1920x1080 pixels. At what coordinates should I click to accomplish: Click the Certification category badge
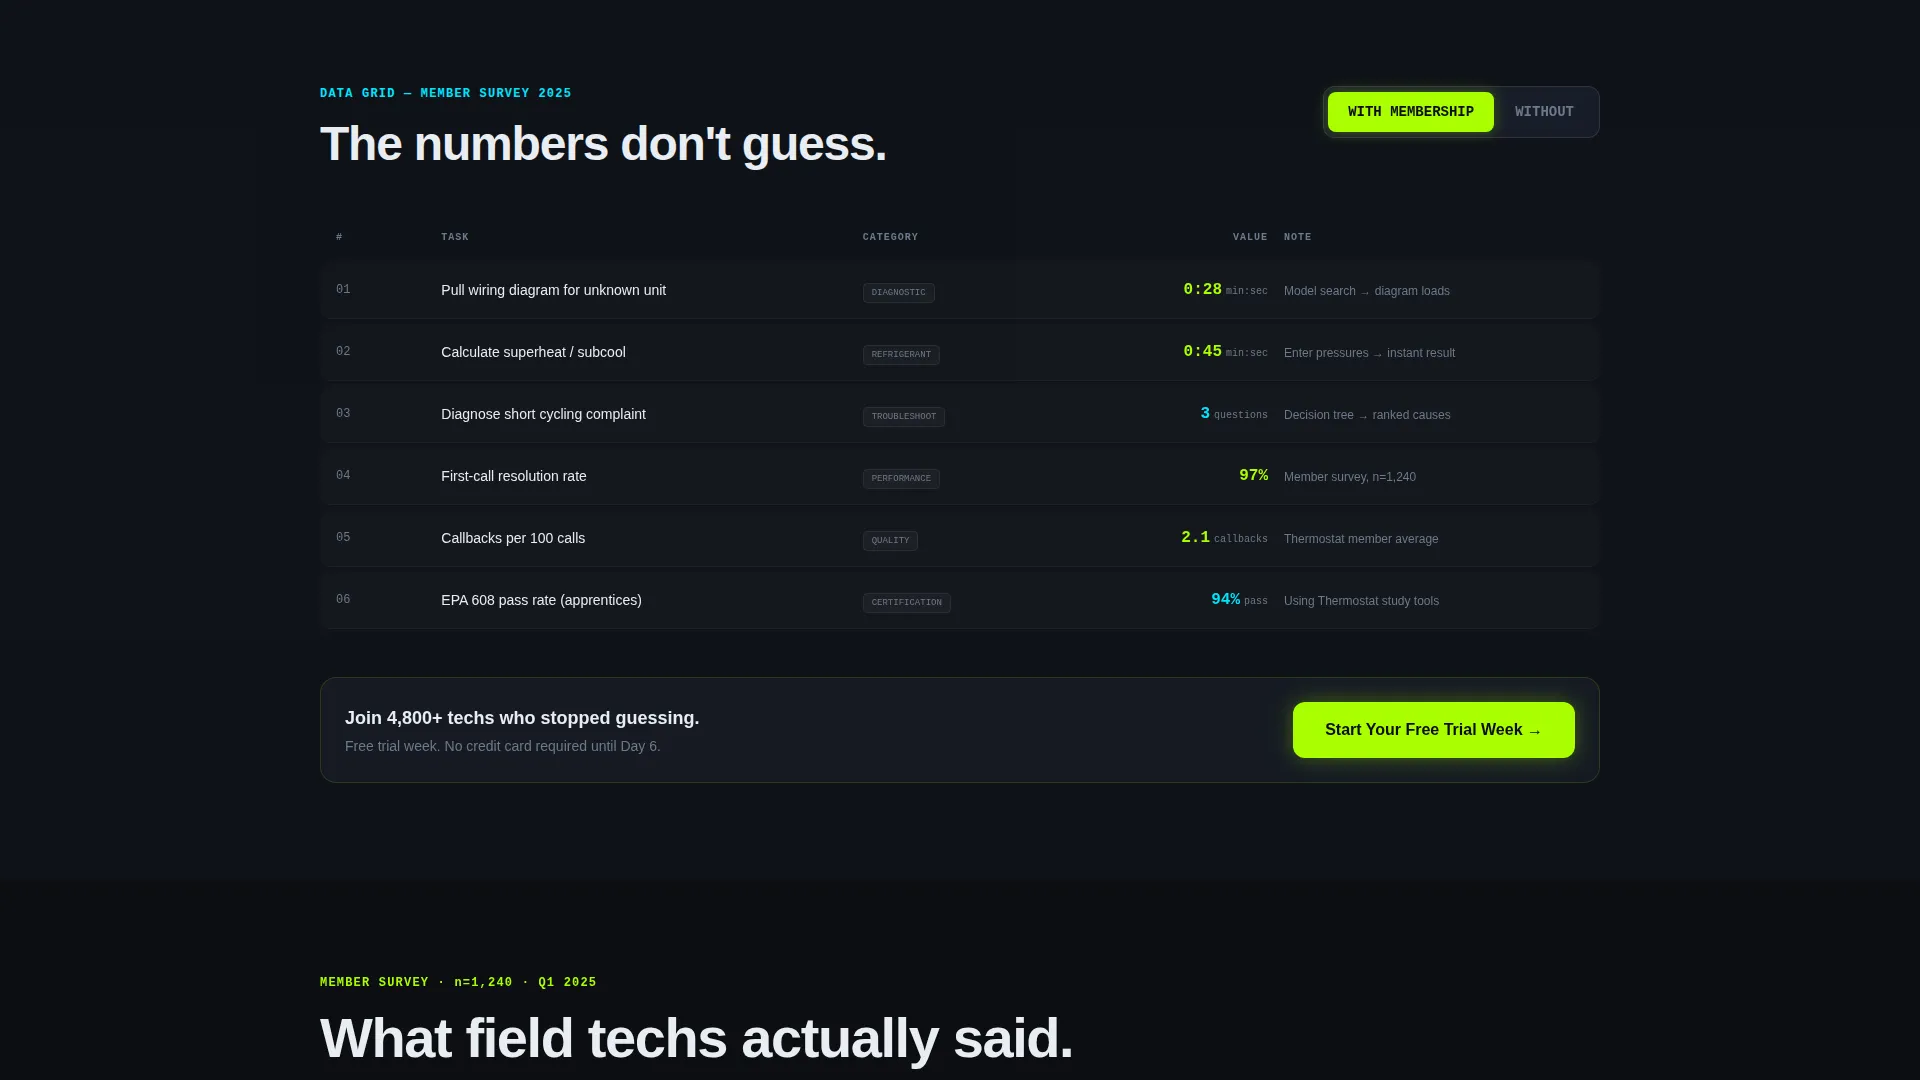906,603
